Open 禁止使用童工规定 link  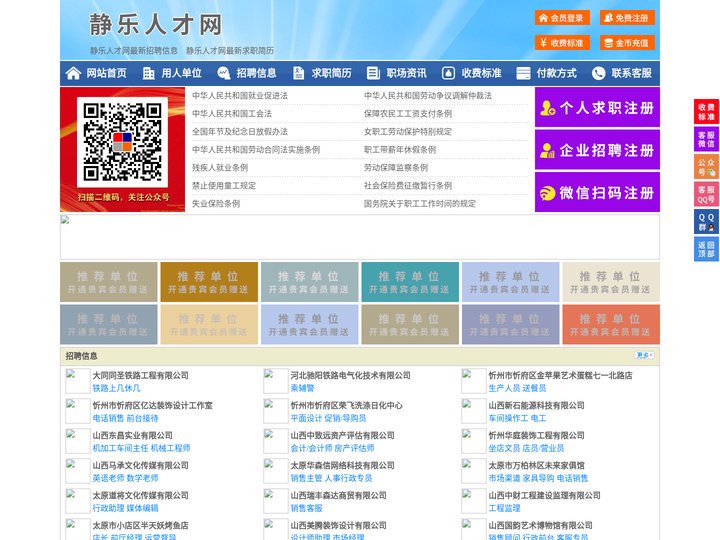pos(224,186)
